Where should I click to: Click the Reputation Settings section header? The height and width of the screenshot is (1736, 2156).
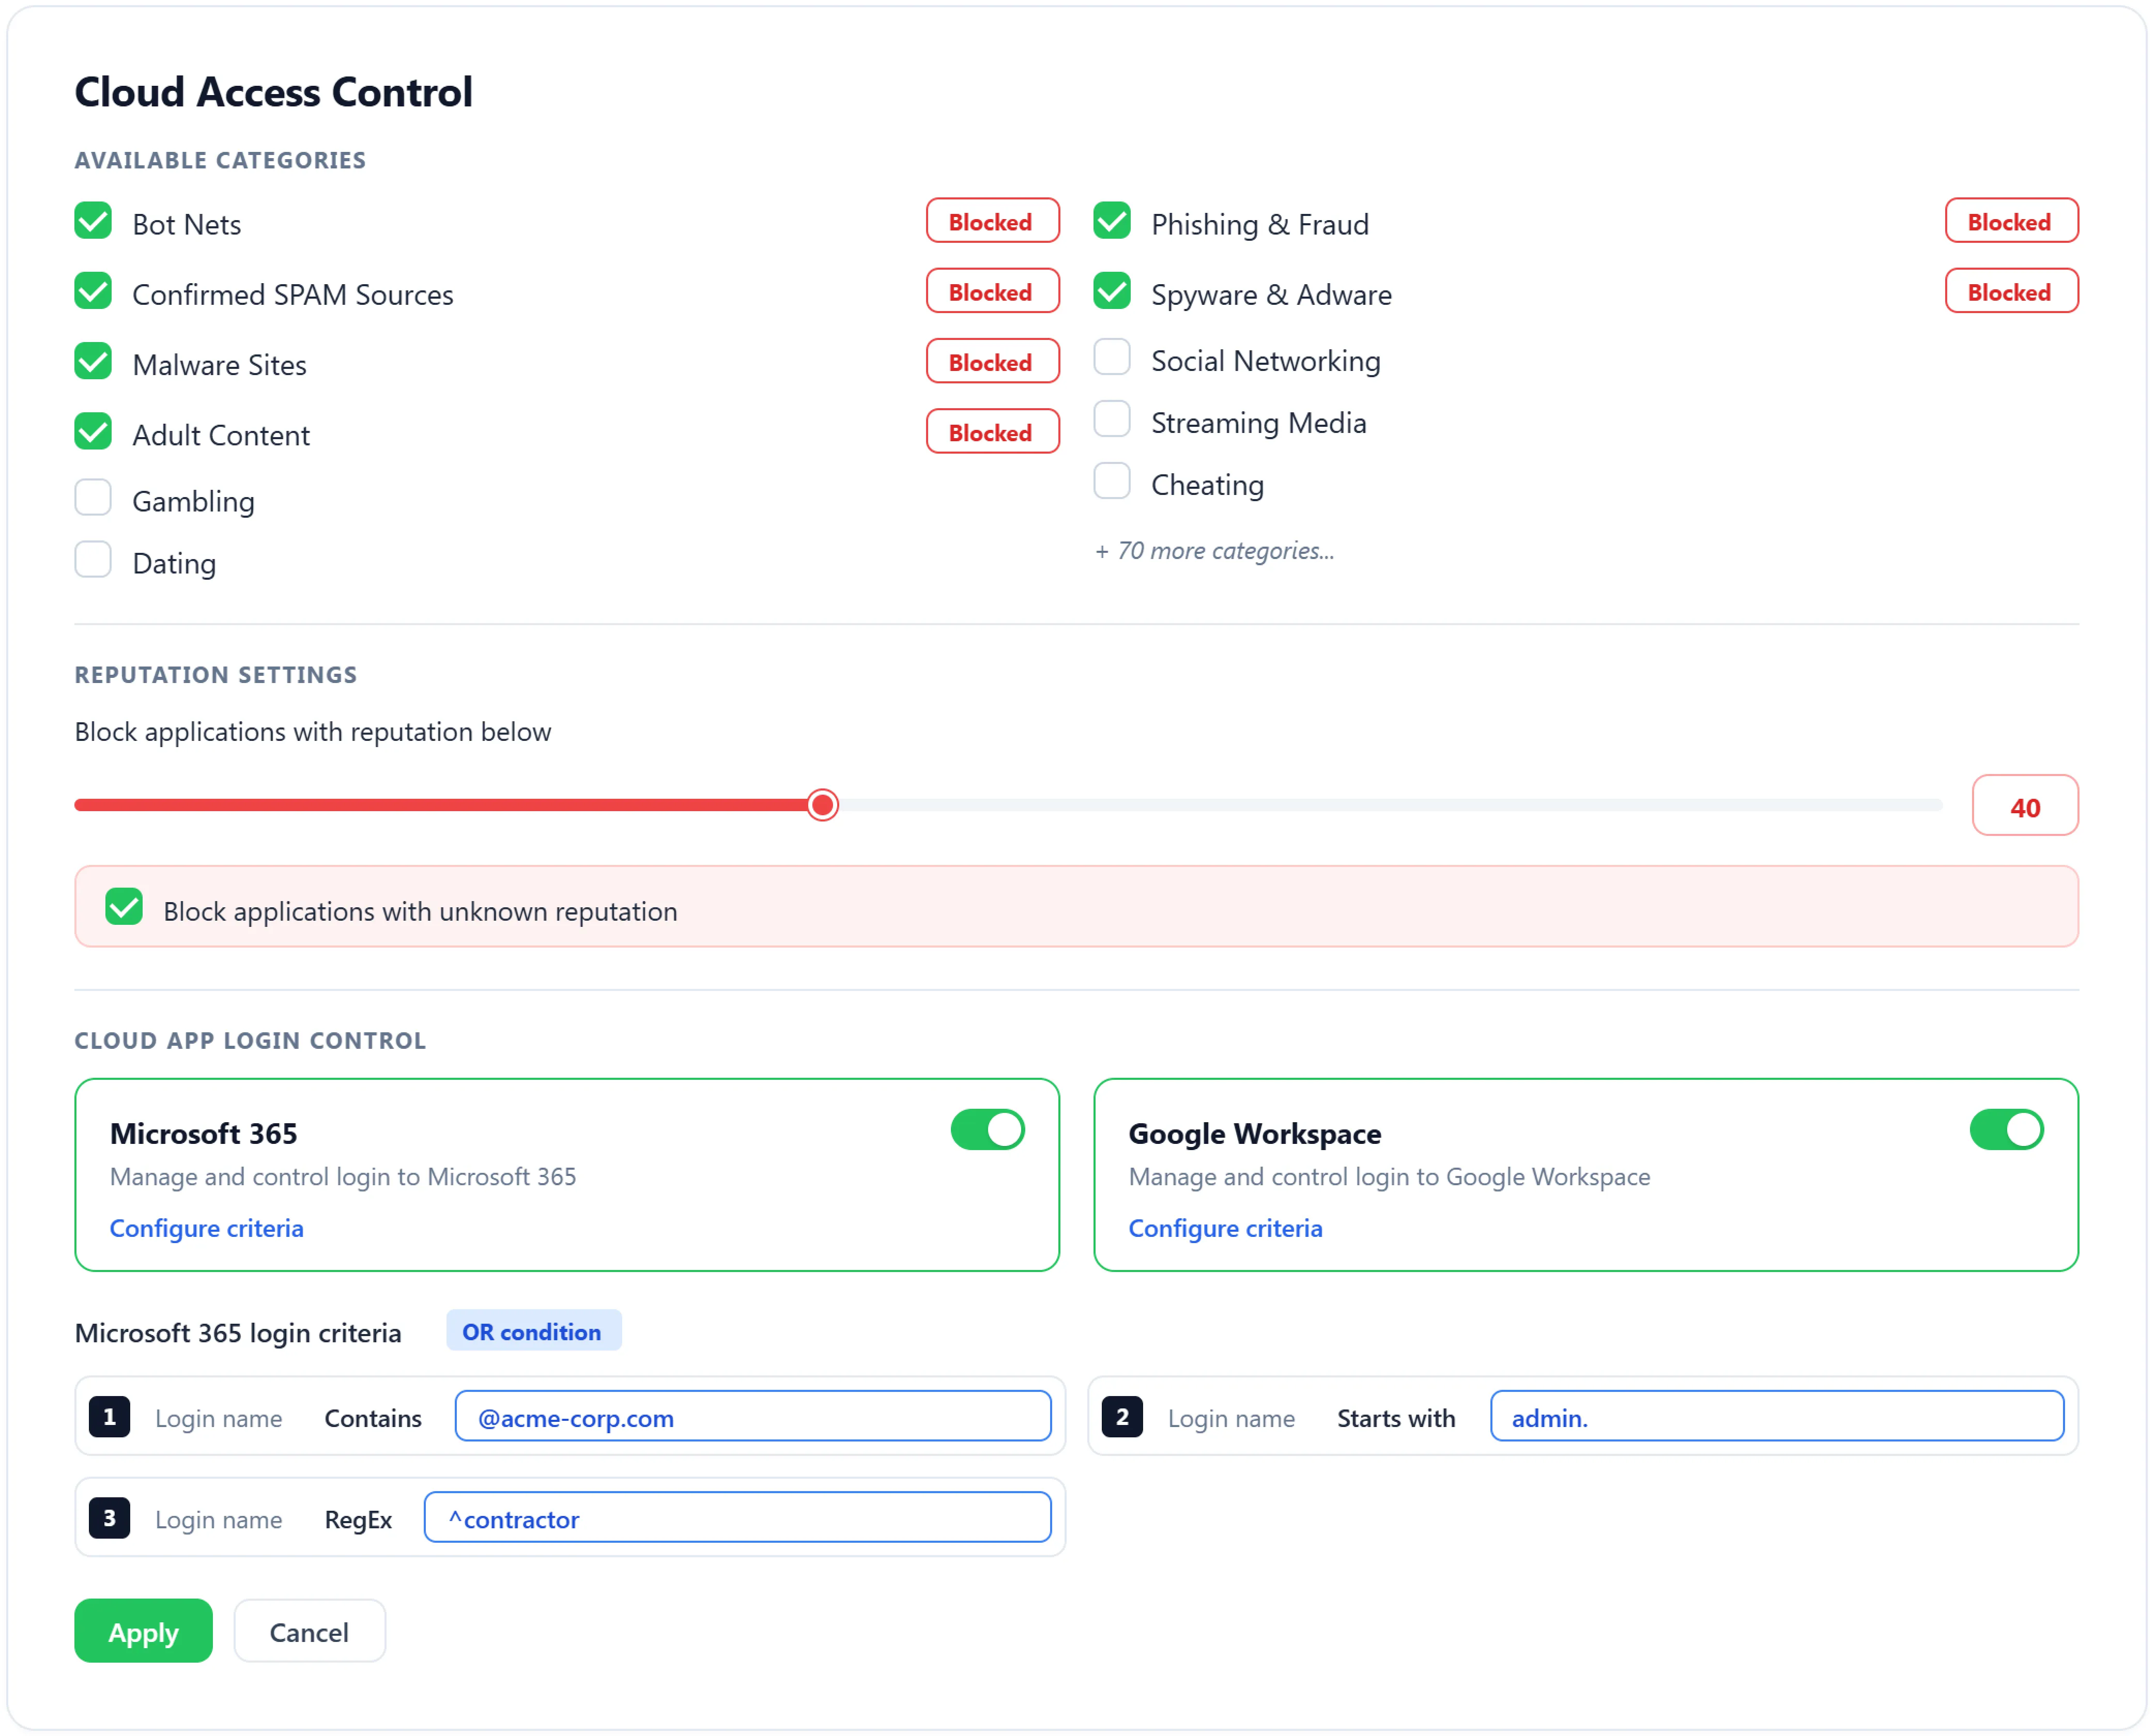coord(216,675)
